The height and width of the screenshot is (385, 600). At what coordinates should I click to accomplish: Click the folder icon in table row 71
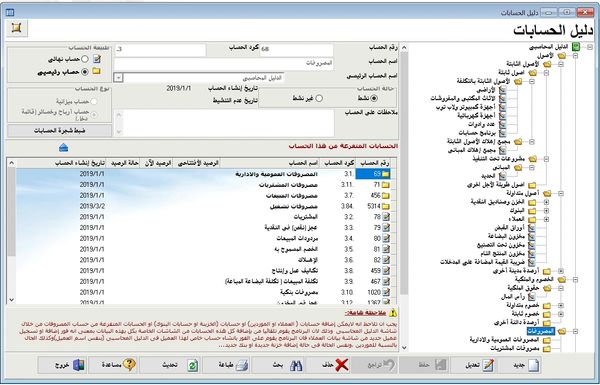385,185
